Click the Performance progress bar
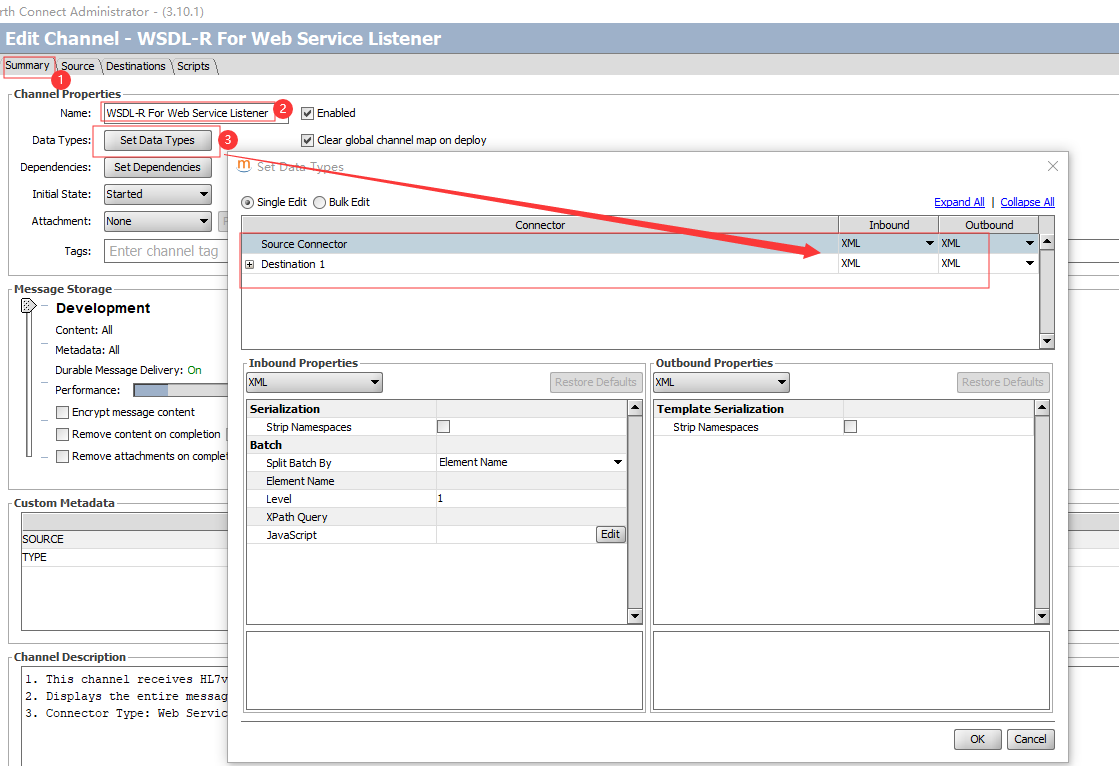This screenshot has width=1119, height=766. [181, 390]
